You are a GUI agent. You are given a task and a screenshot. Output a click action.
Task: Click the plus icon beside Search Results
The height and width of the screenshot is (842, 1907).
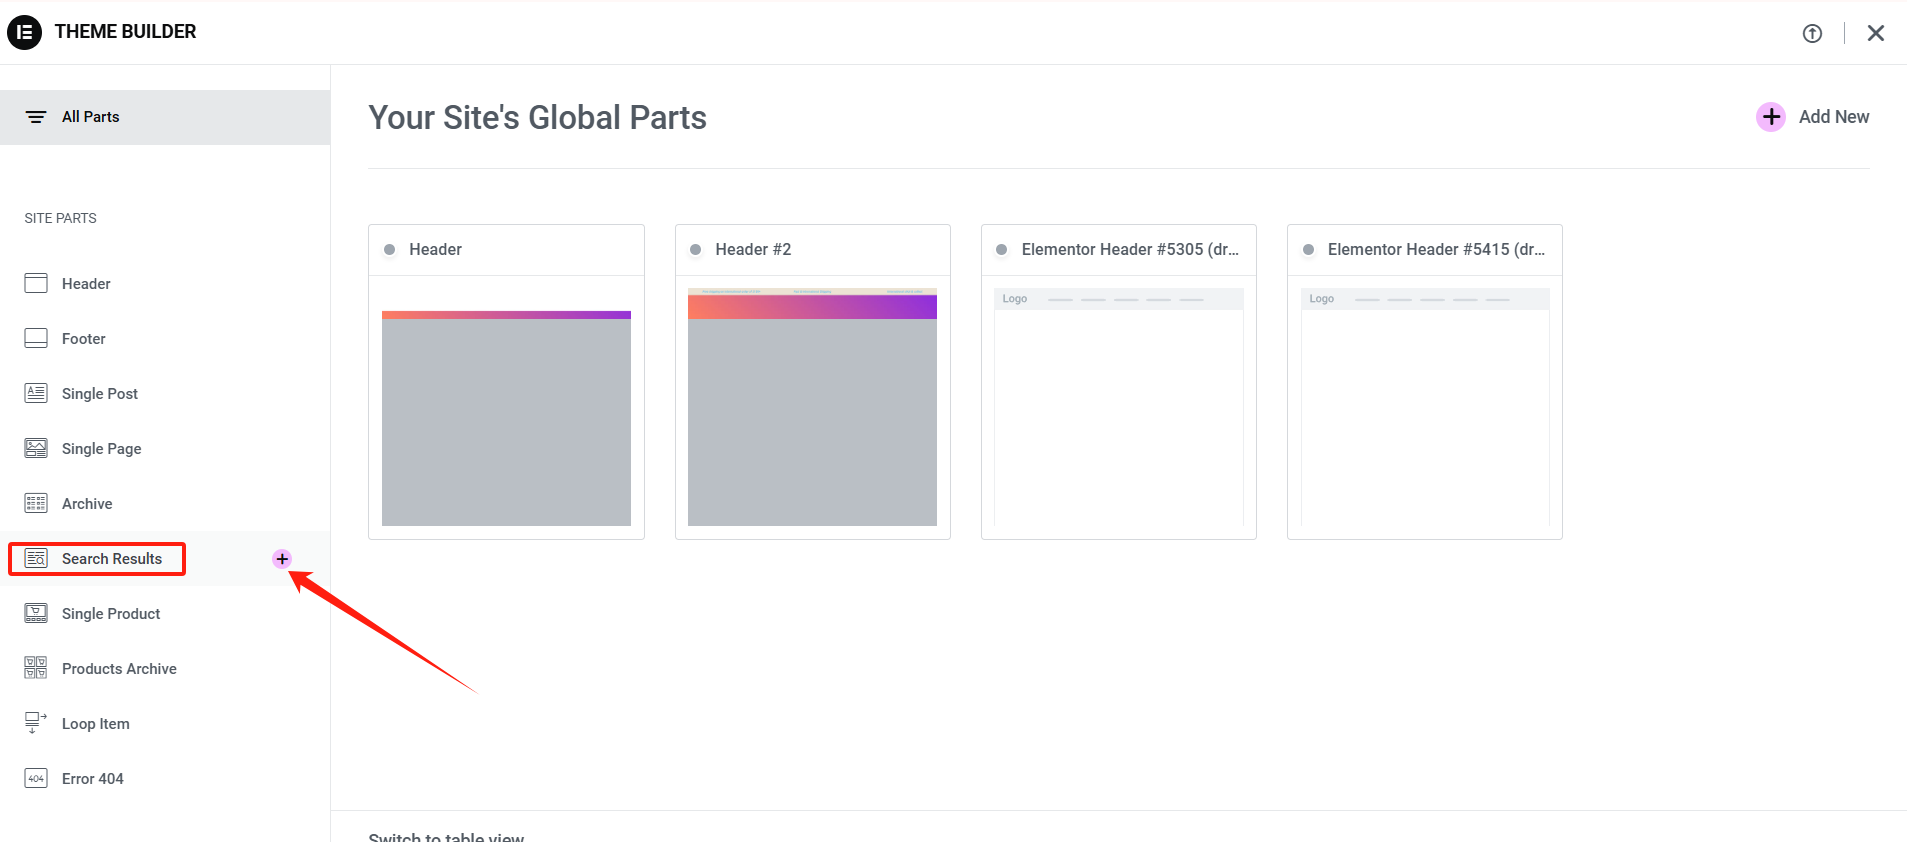click(282, 559)
